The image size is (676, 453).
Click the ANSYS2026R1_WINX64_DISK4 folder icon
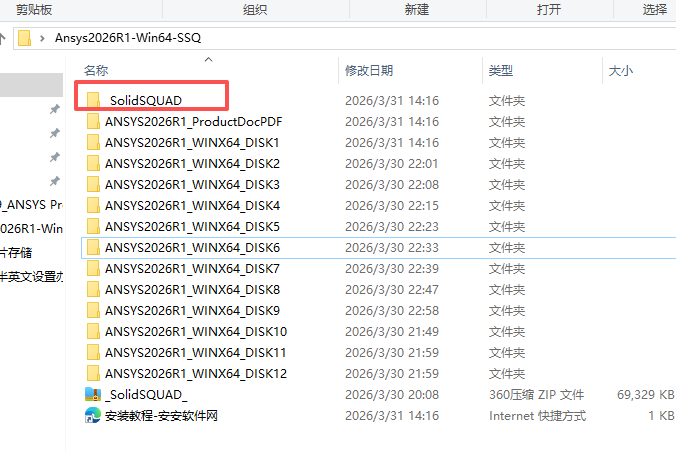tap(93, 205)
